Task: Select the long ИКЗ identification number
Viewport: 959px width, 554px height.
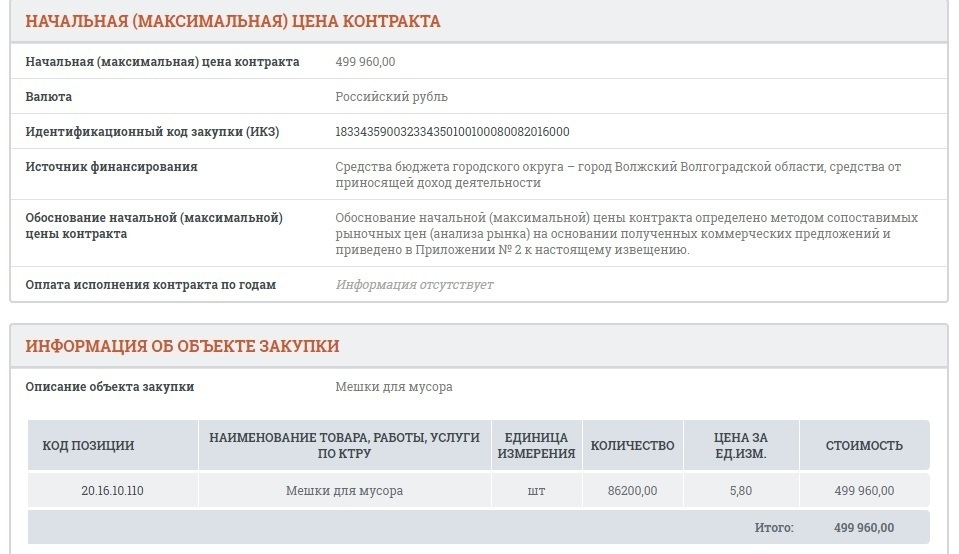Action: [452, 132]
